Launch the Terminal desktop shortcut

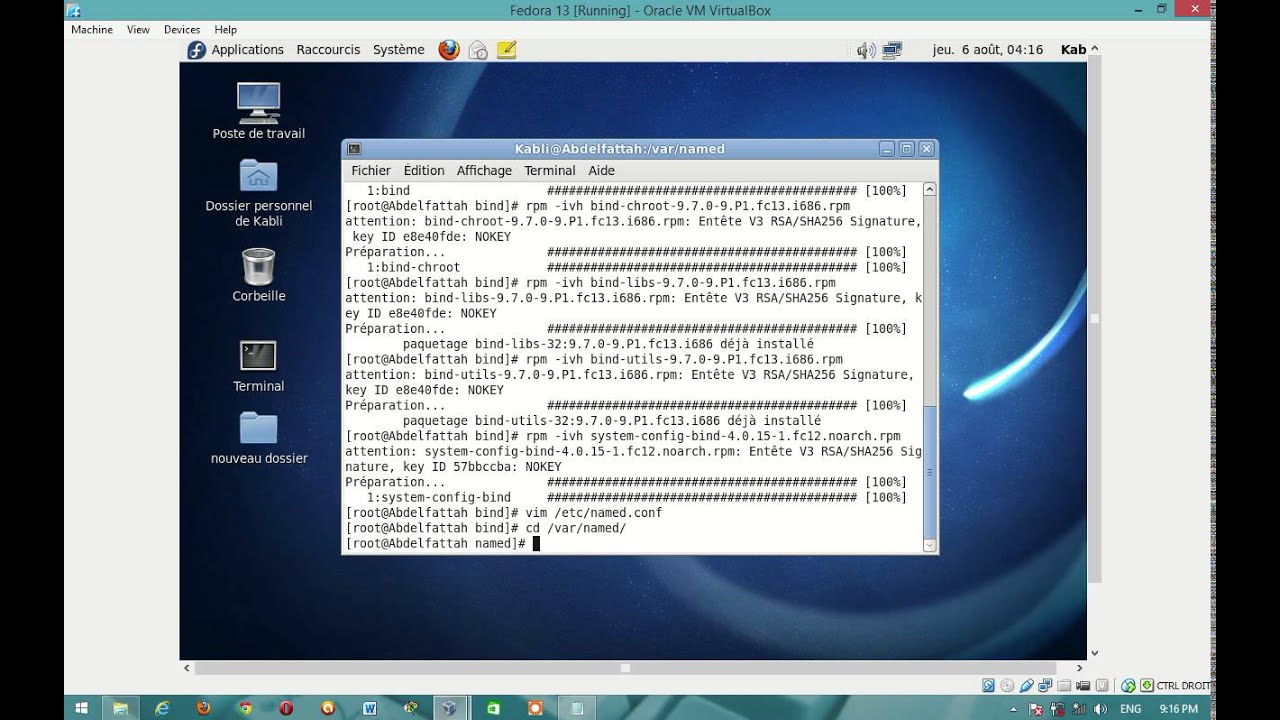[x=258, y=366]
